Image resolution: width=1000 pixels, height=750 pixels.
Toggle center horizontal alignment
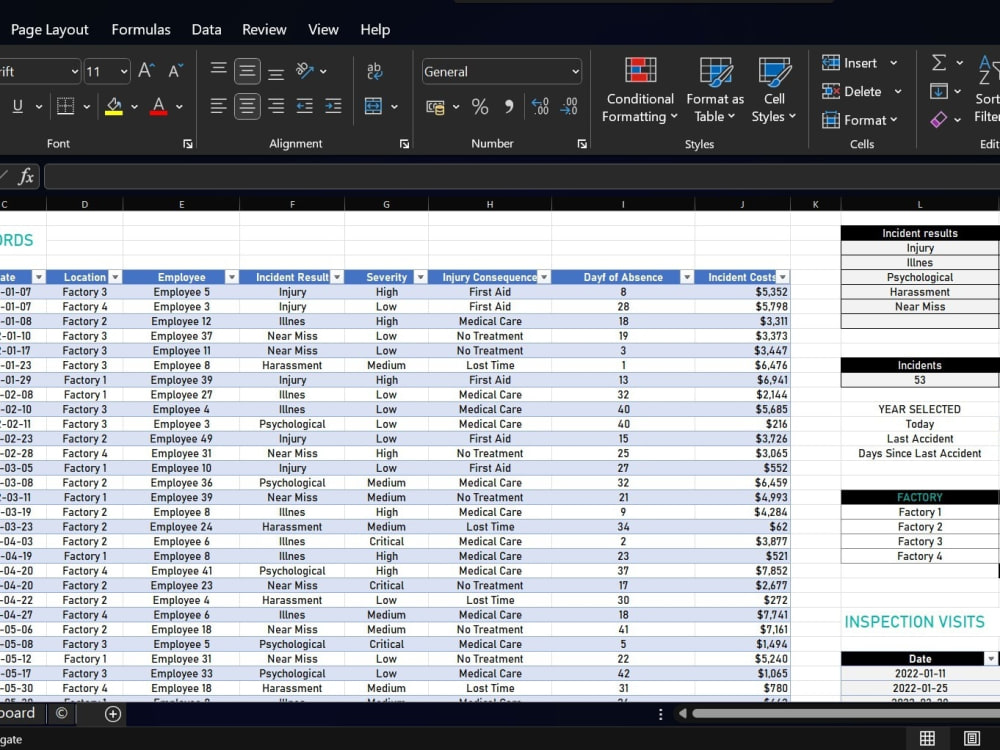pyautogui.click(x=247, y=106)
